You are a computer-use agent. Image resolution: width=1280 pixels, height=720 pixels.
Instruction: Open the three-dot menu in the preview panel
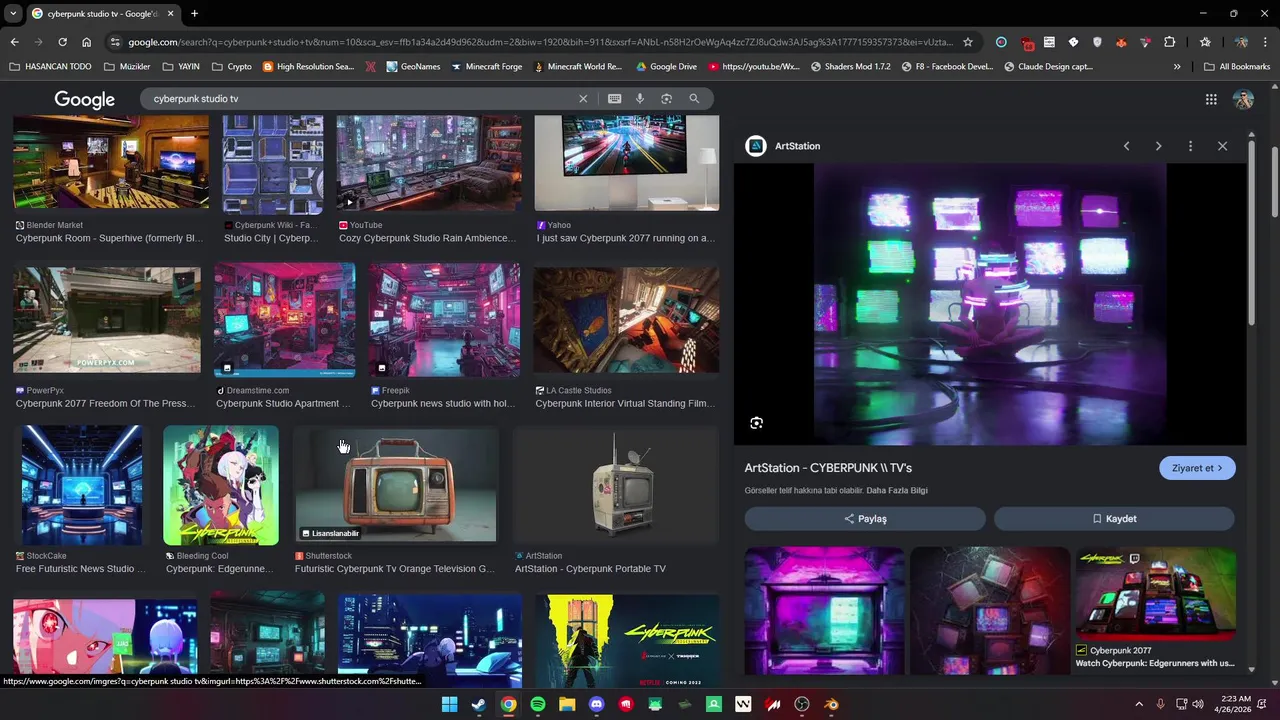tap(1190, 146)
